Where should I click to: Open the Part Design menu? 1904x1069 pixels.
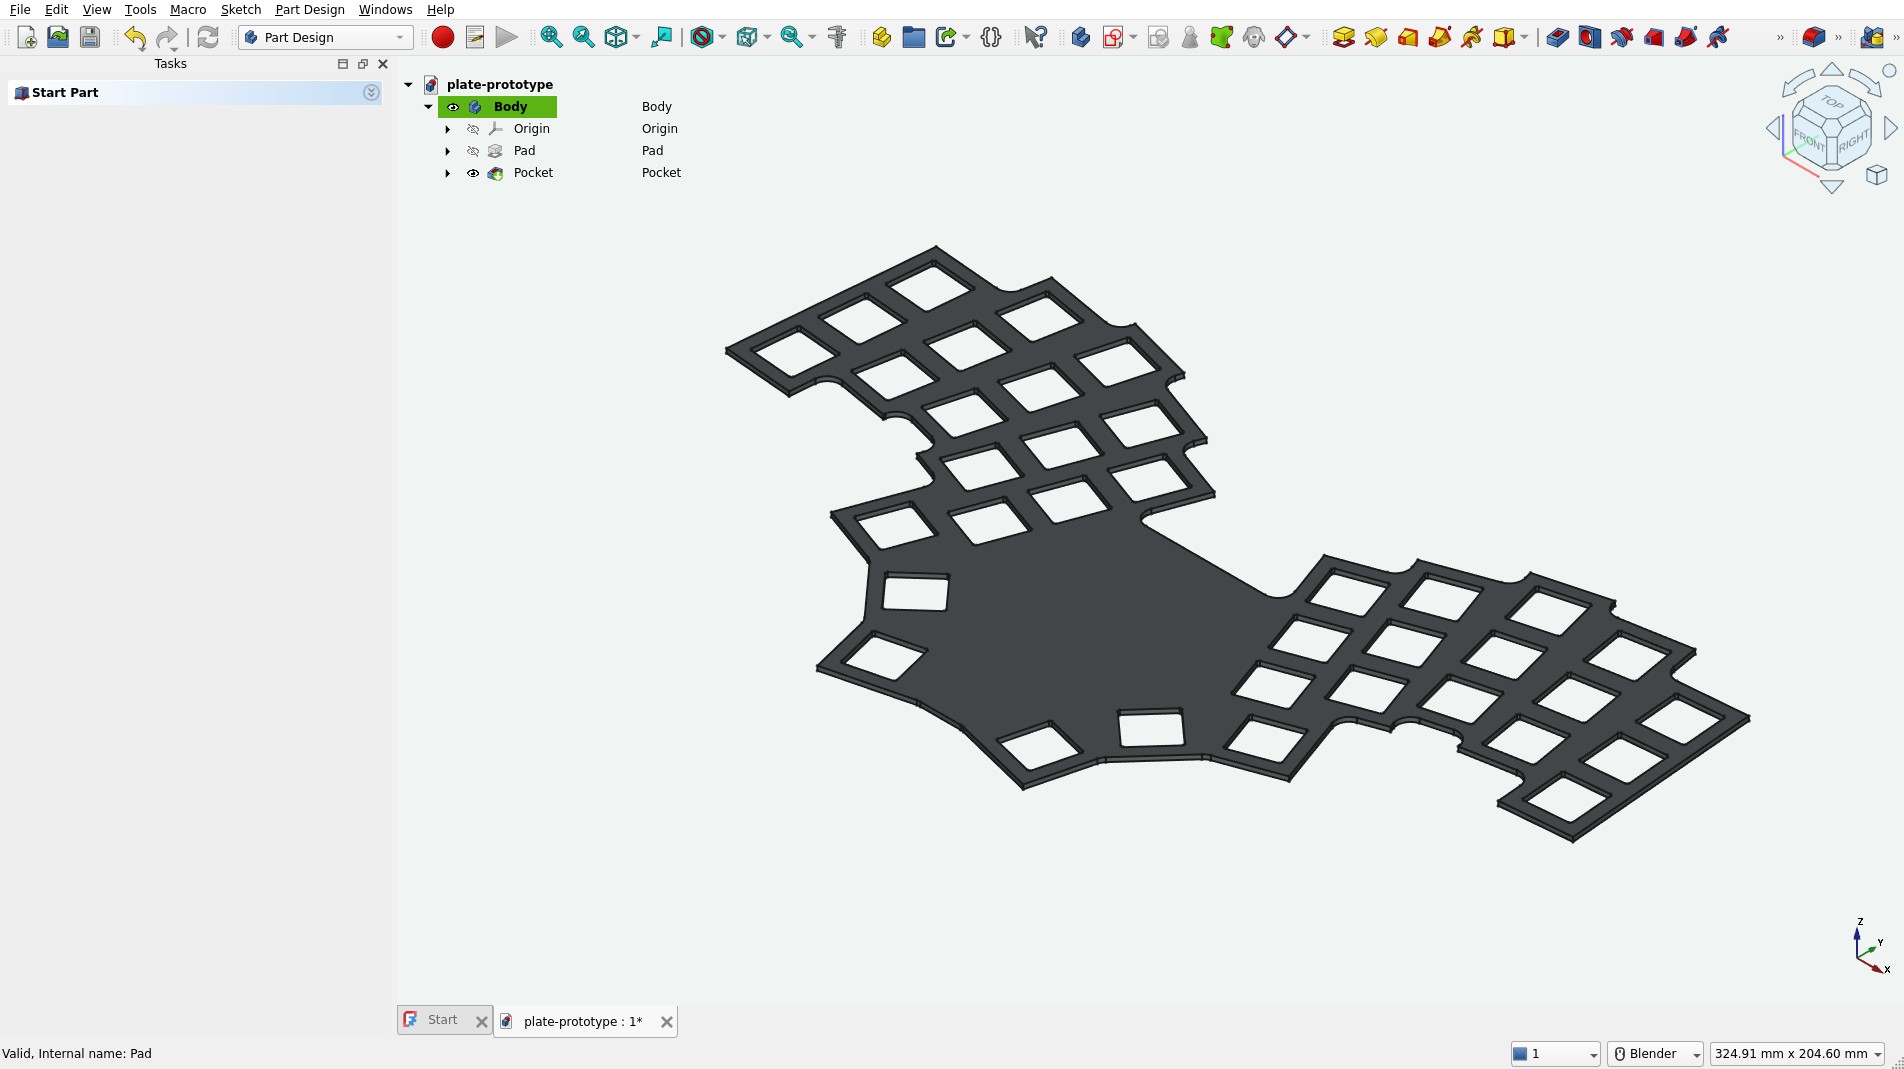[310, 10]
